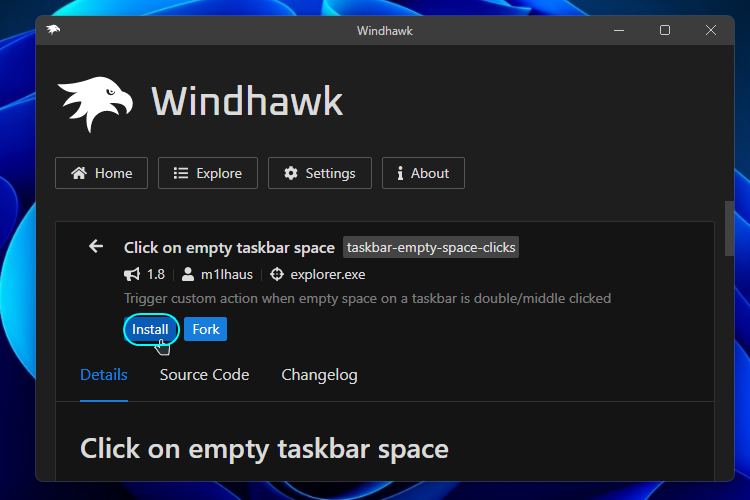Switch to the Changelog tab
Image resolution: width=750 pixels, height=500 pixels.
pyautogui.click(x=319, y=375)
